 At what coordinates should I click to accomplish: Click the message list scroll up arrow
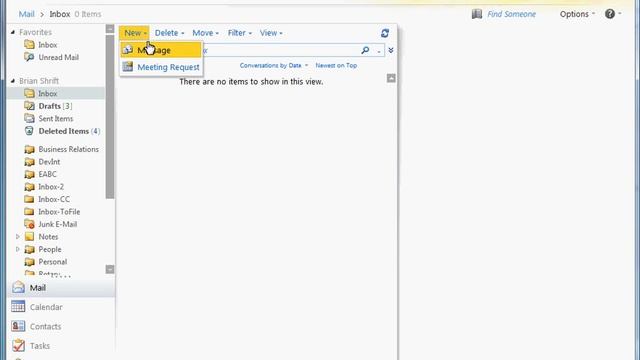tap(391, 78)
